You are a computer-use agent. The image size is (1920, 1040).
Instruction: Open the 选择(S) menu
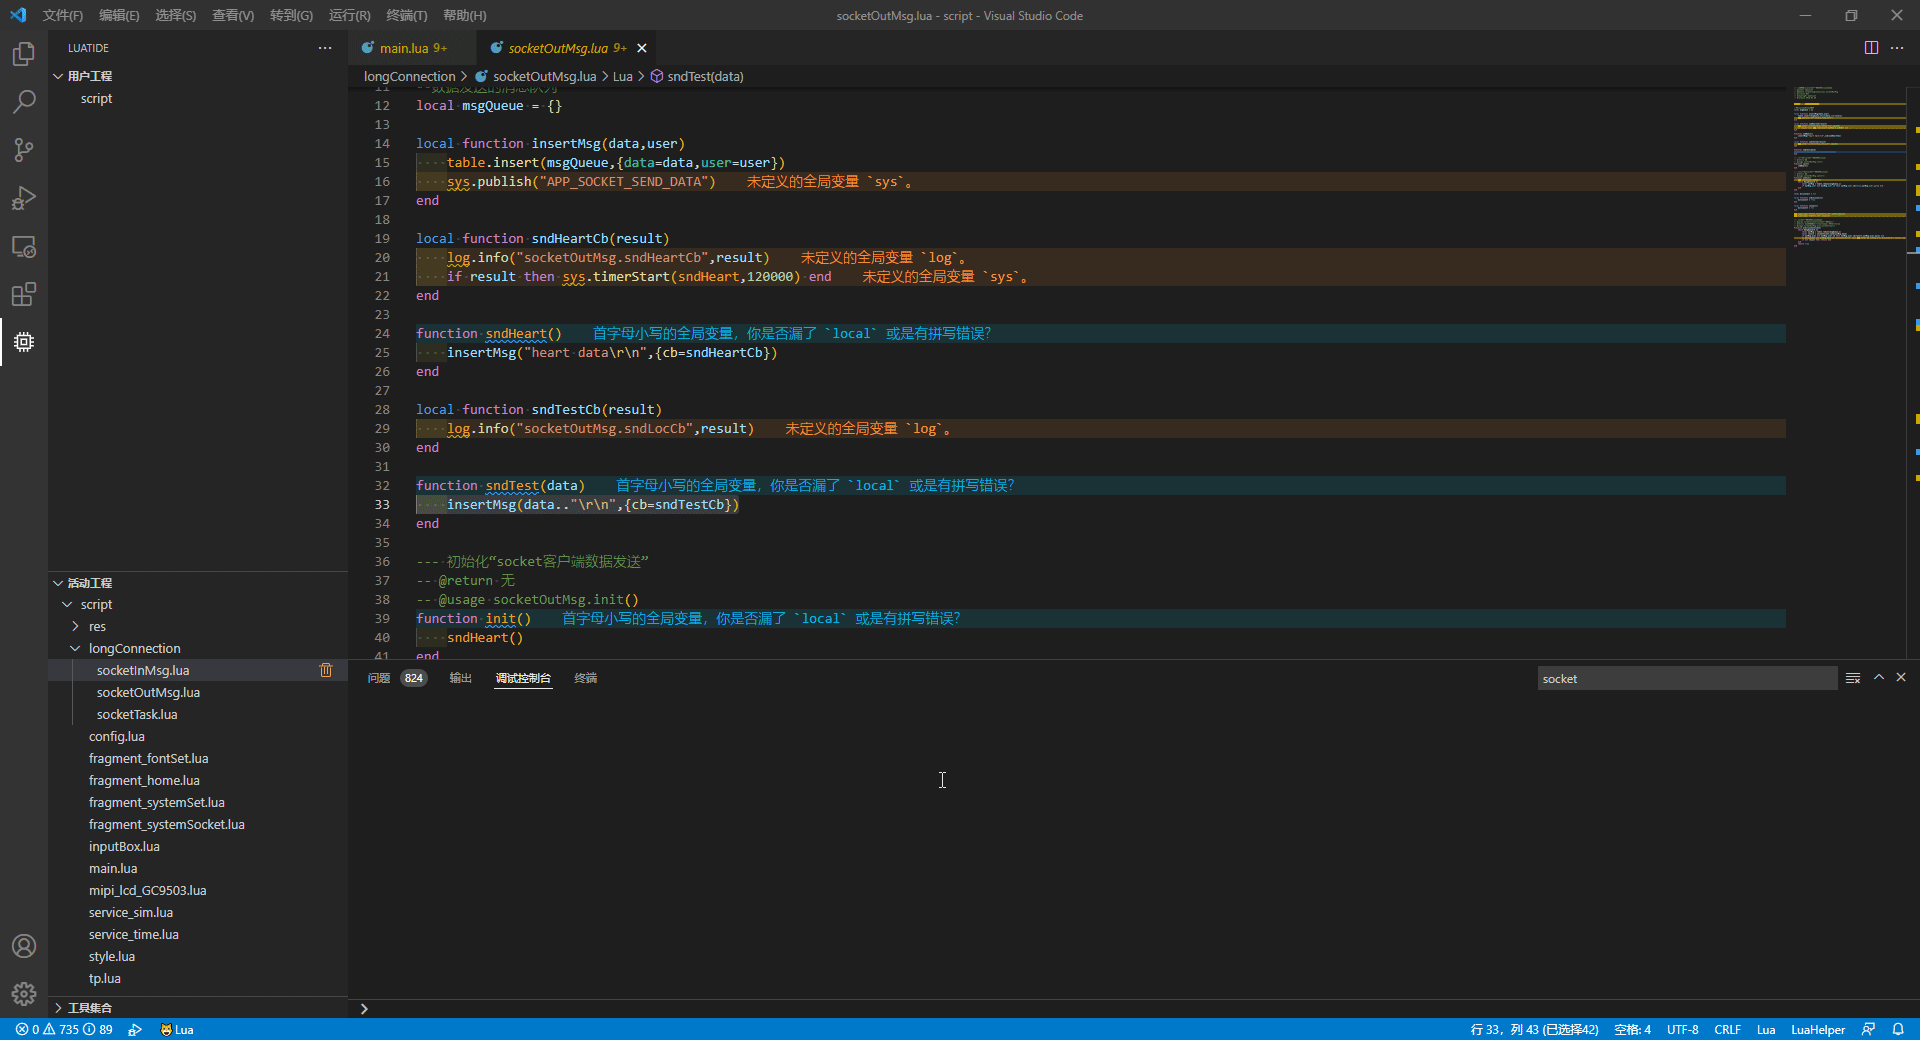click(176, 15)
